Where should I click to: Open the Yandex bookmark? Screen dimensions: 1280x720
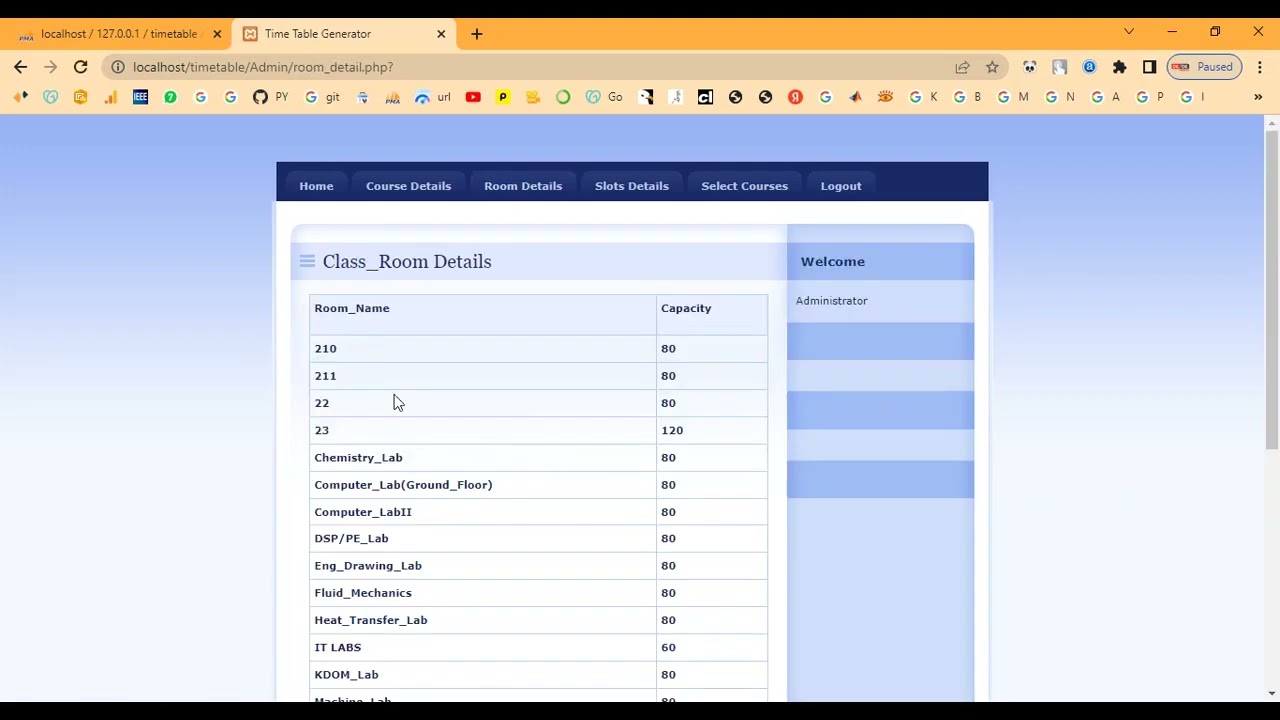click(795, 97)
